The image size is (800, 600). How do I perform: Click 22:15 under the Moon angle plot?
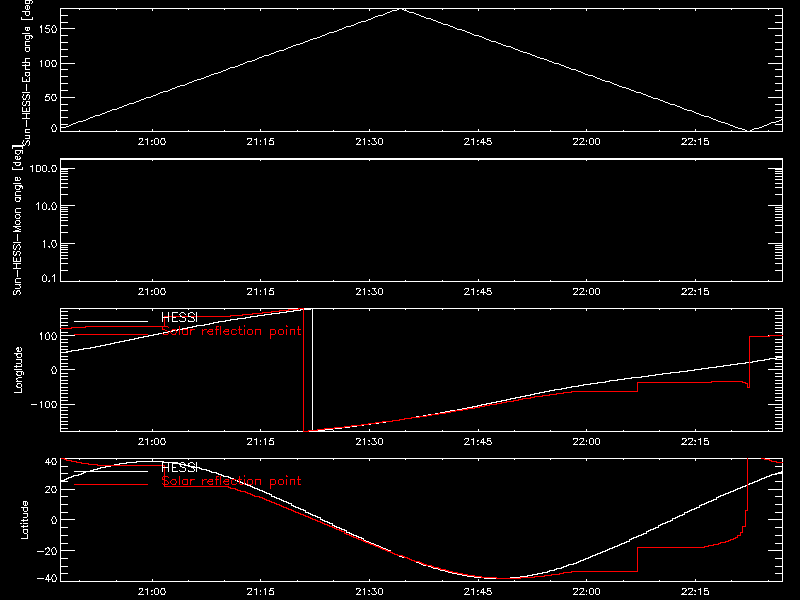pyautogui.click(x=695, y=292)
